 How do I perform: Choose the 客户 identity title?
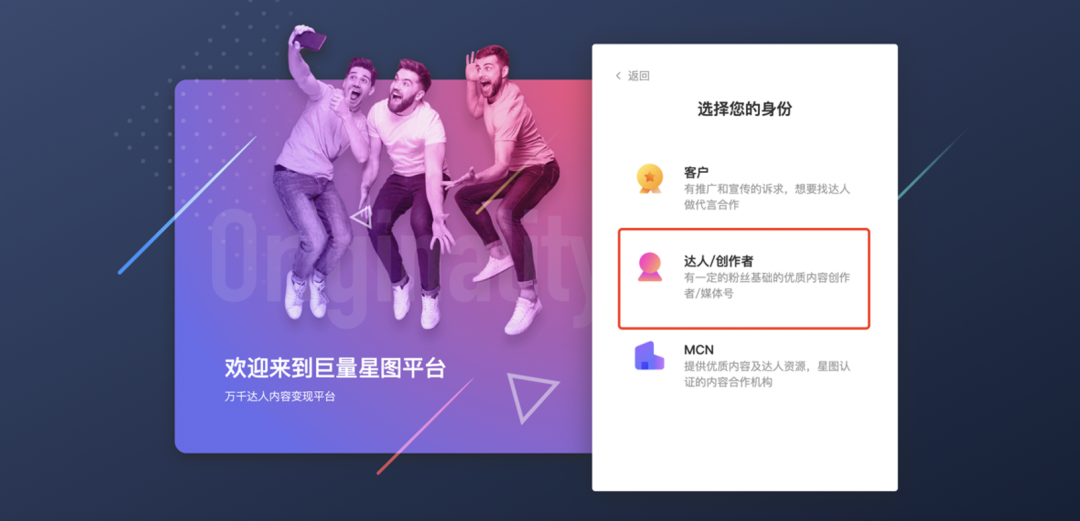click(x=696, y=172)
